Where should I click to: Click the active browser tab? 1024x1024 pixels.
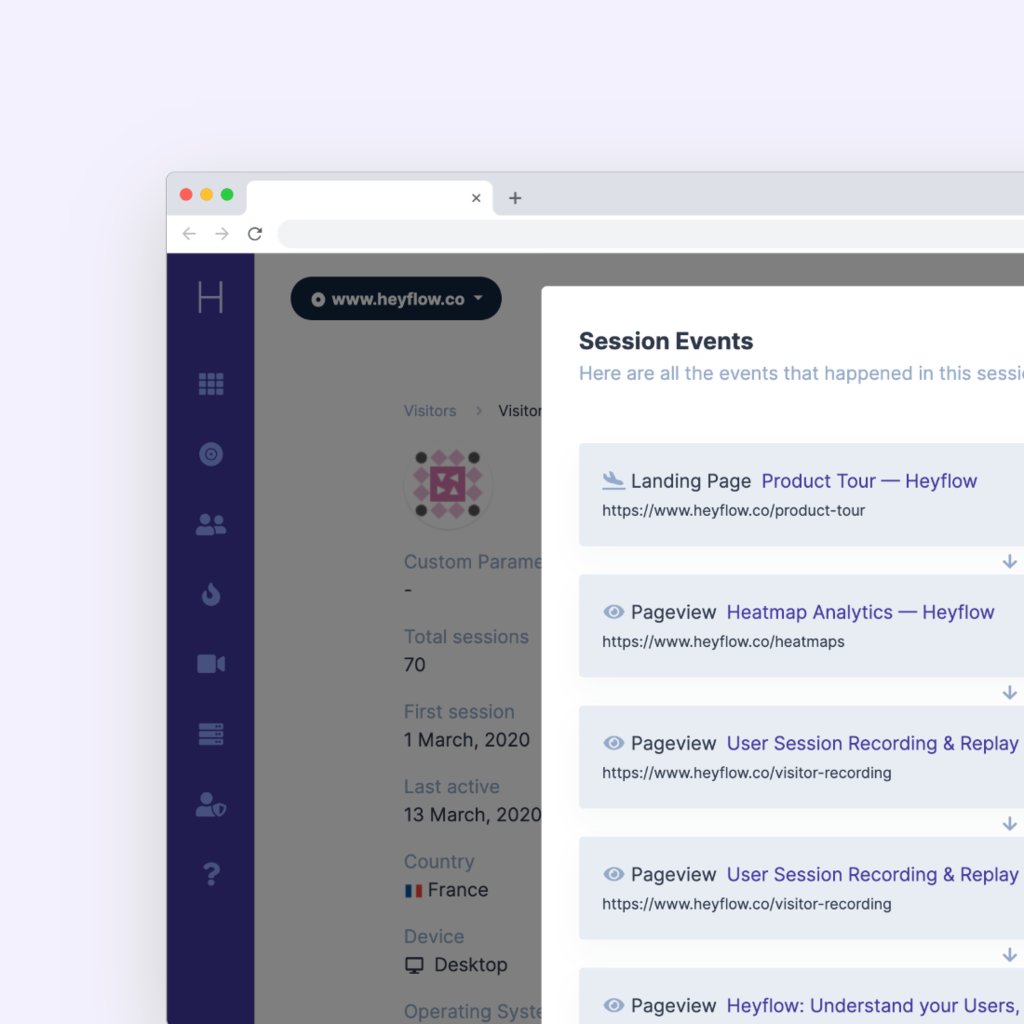370,198
